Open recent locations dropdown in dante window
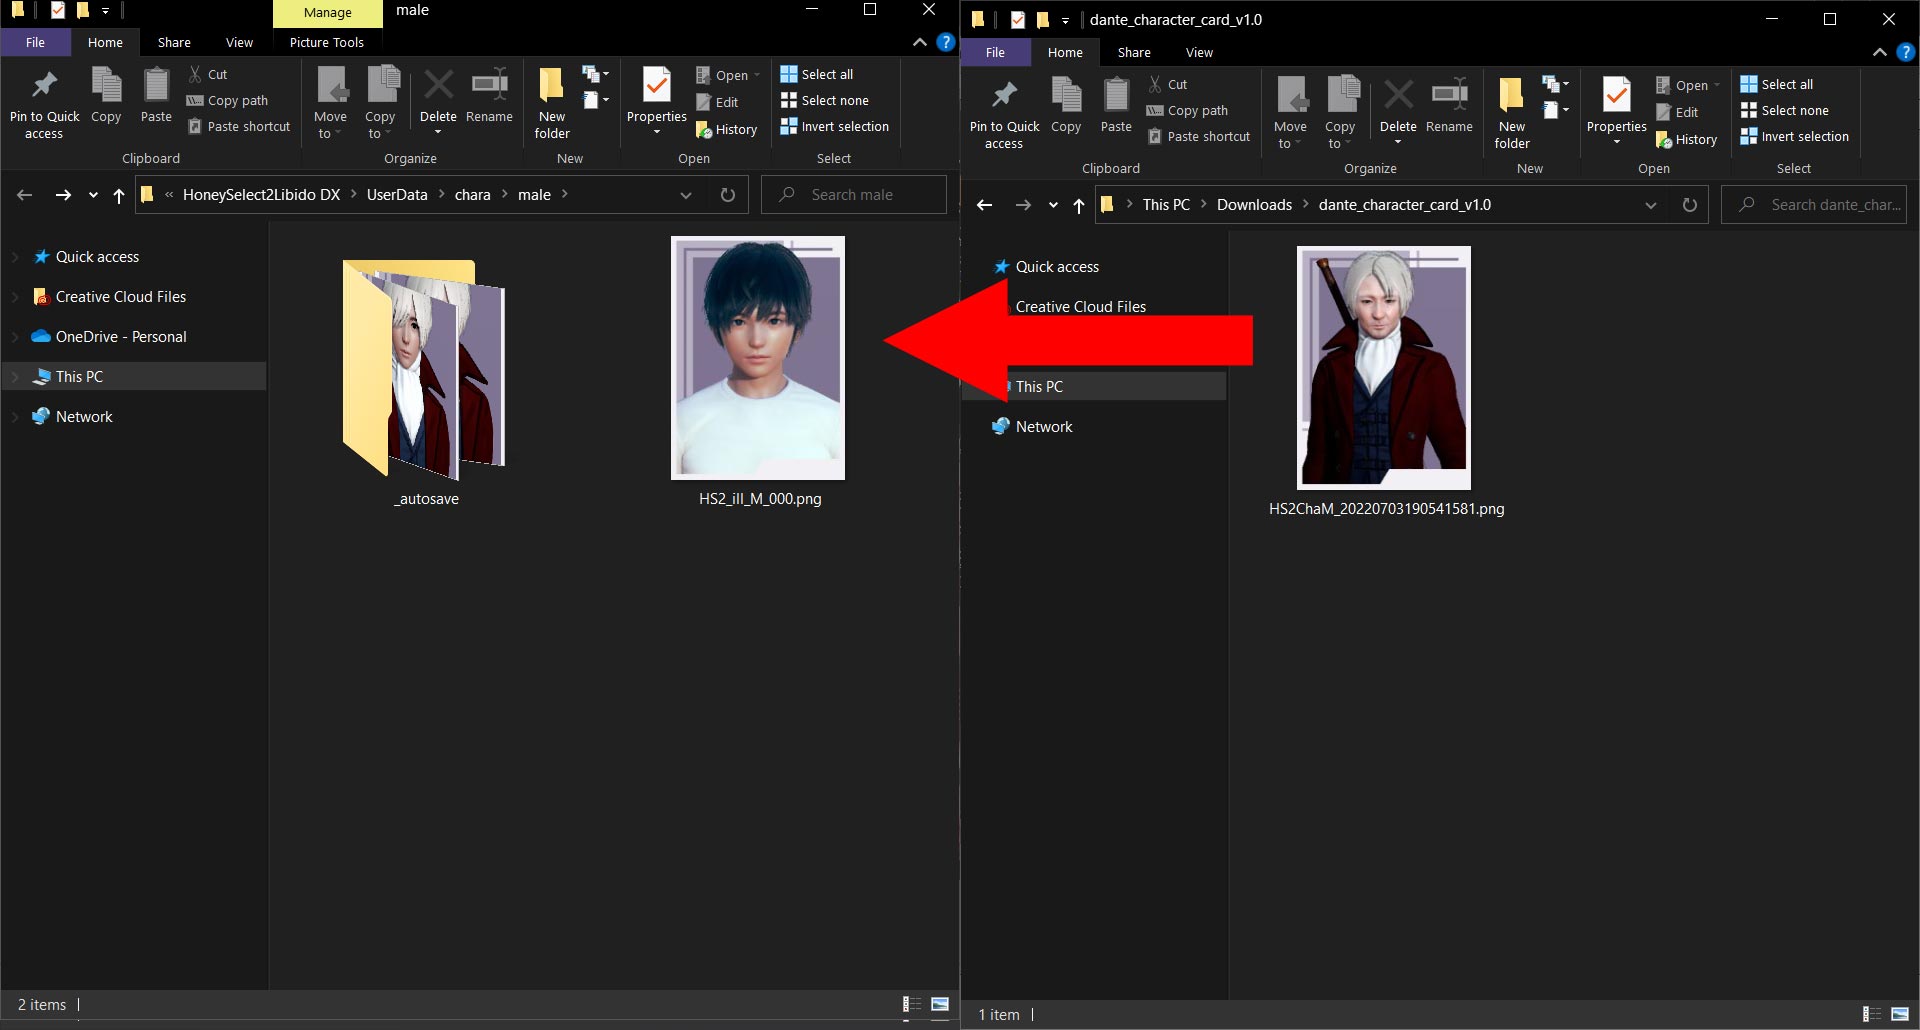Screen dimensions: 1920x1030 pos(1053,205)
